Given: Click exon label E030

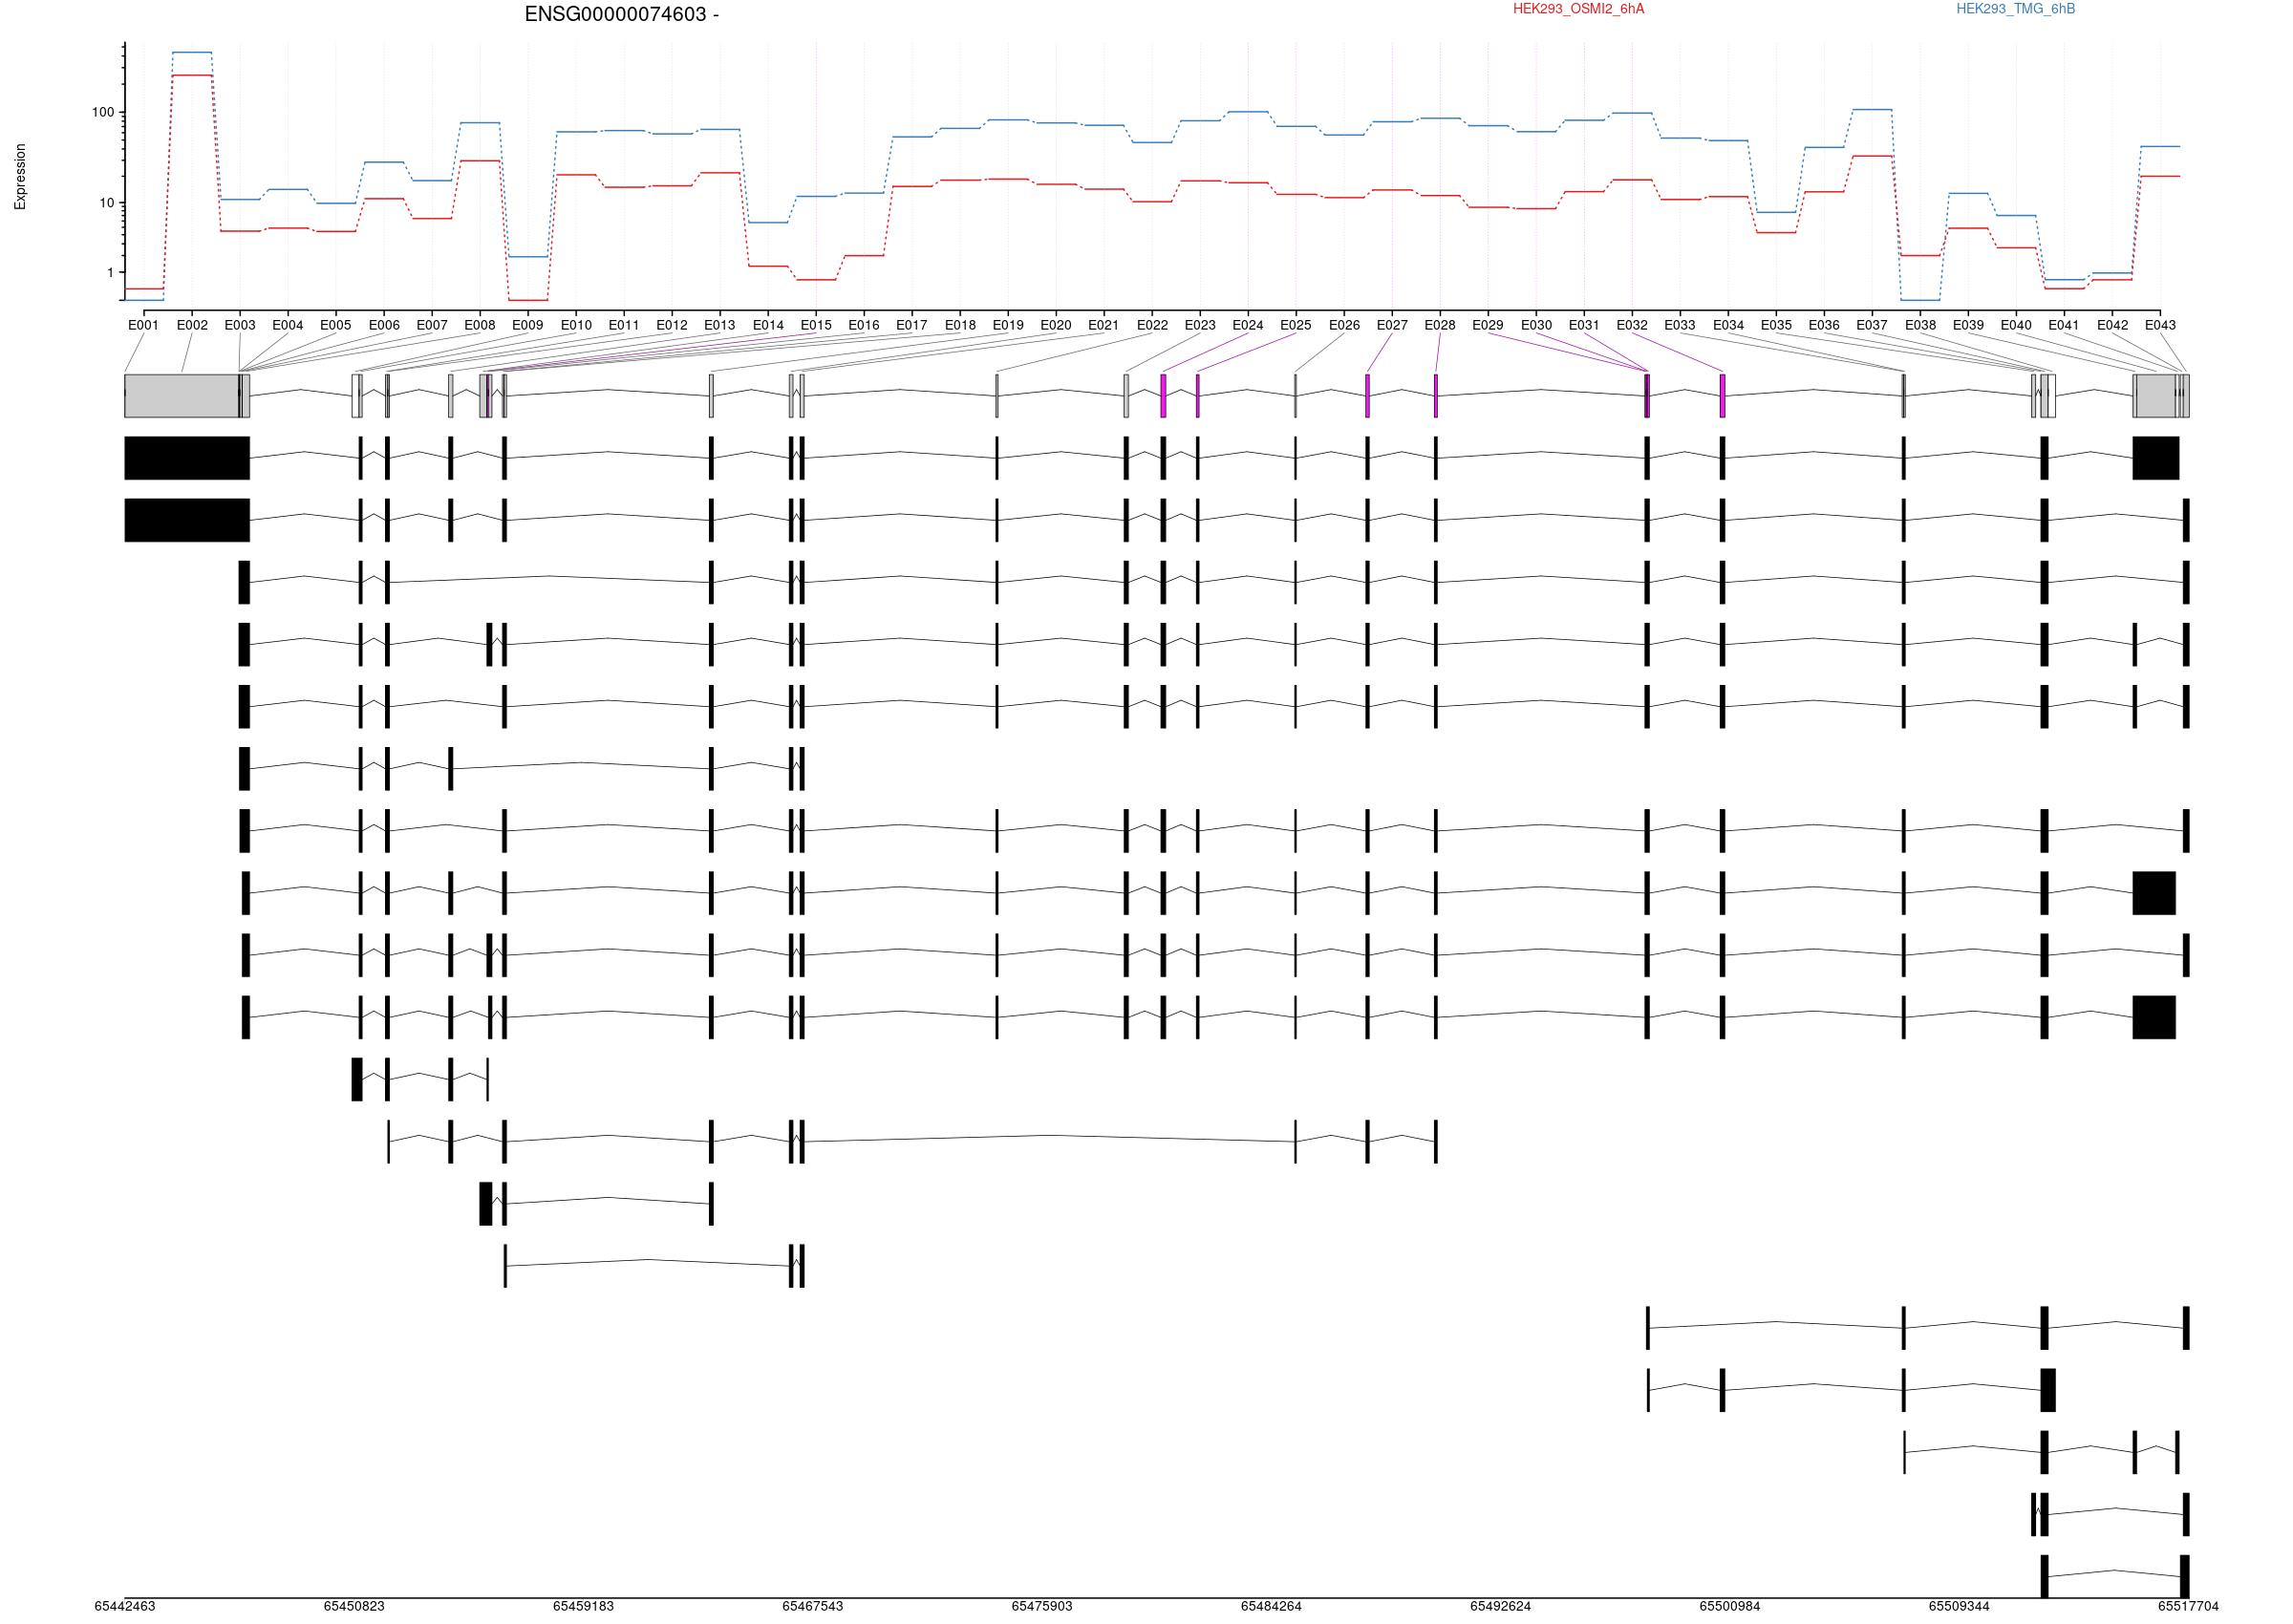Looking at the screenshot, I should click(x=1536, y=325).
